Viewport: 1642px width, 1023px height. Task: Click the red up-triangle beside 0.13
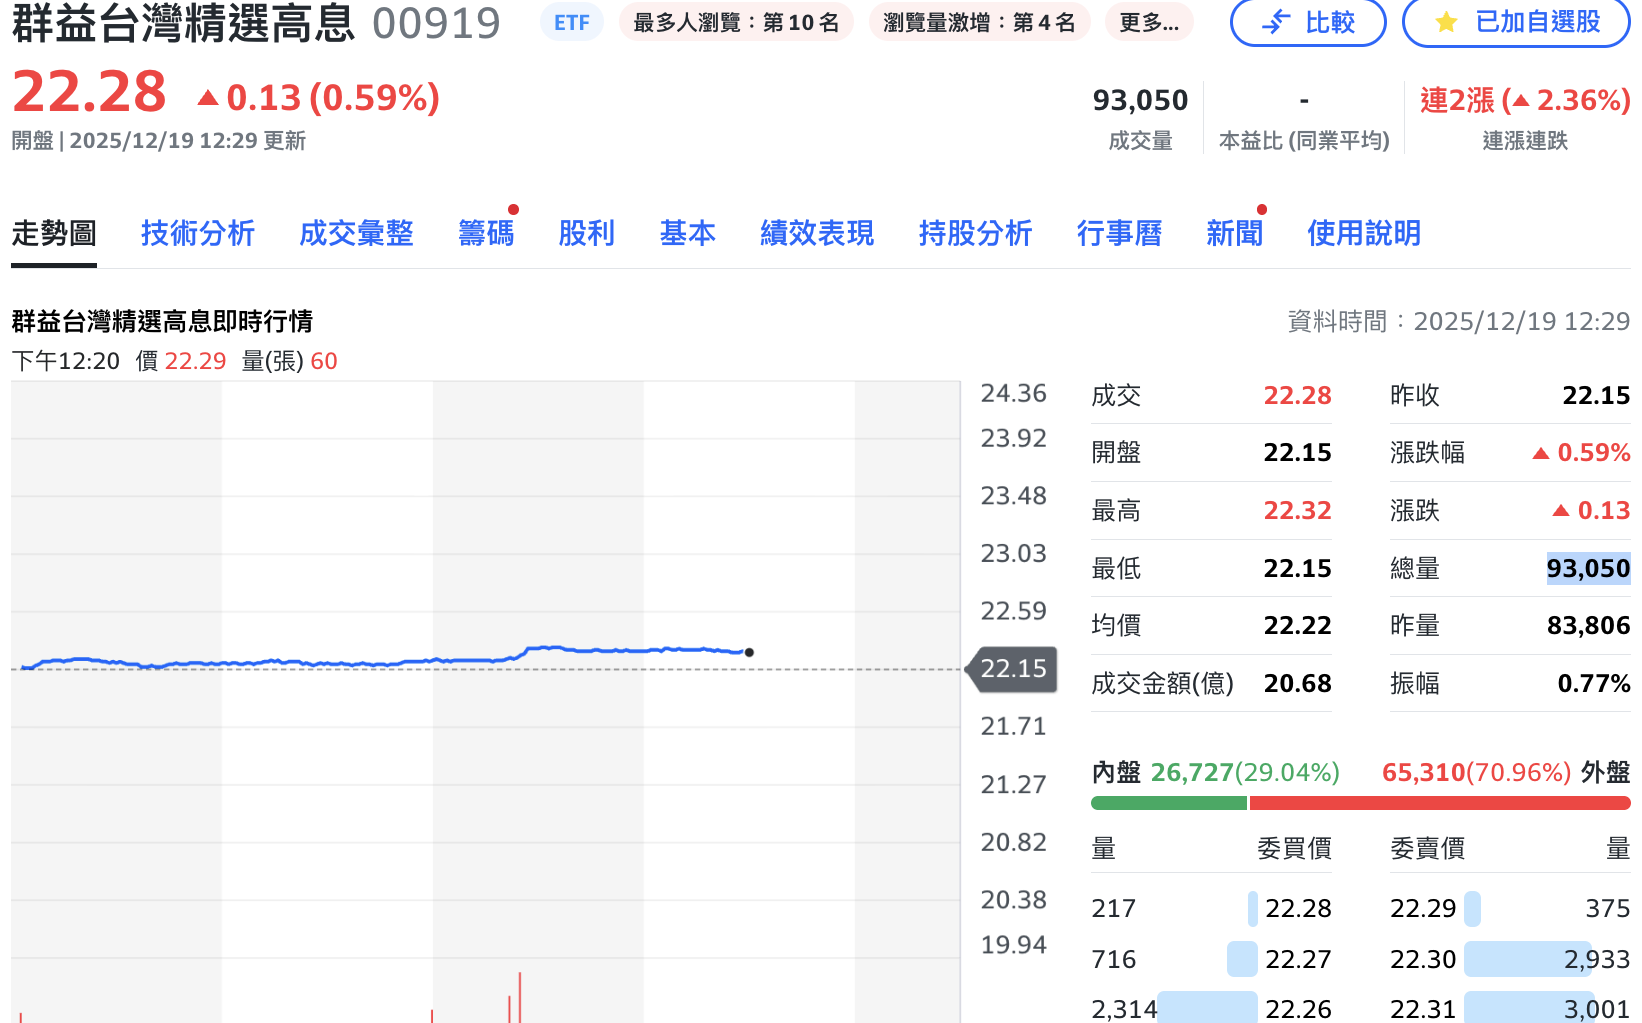click(208, 97)
